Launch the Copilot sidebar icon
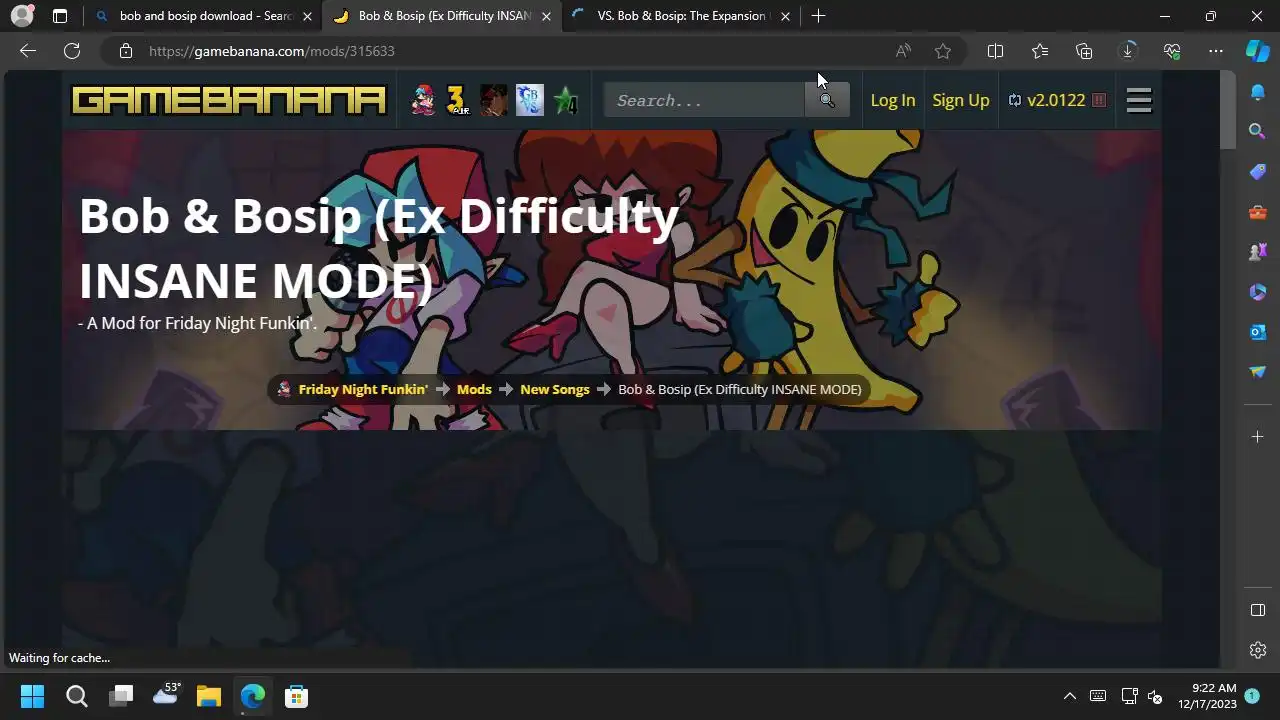Viewport: 1280px width, 720px height. pyautogui.click(x=1258, y=51)
